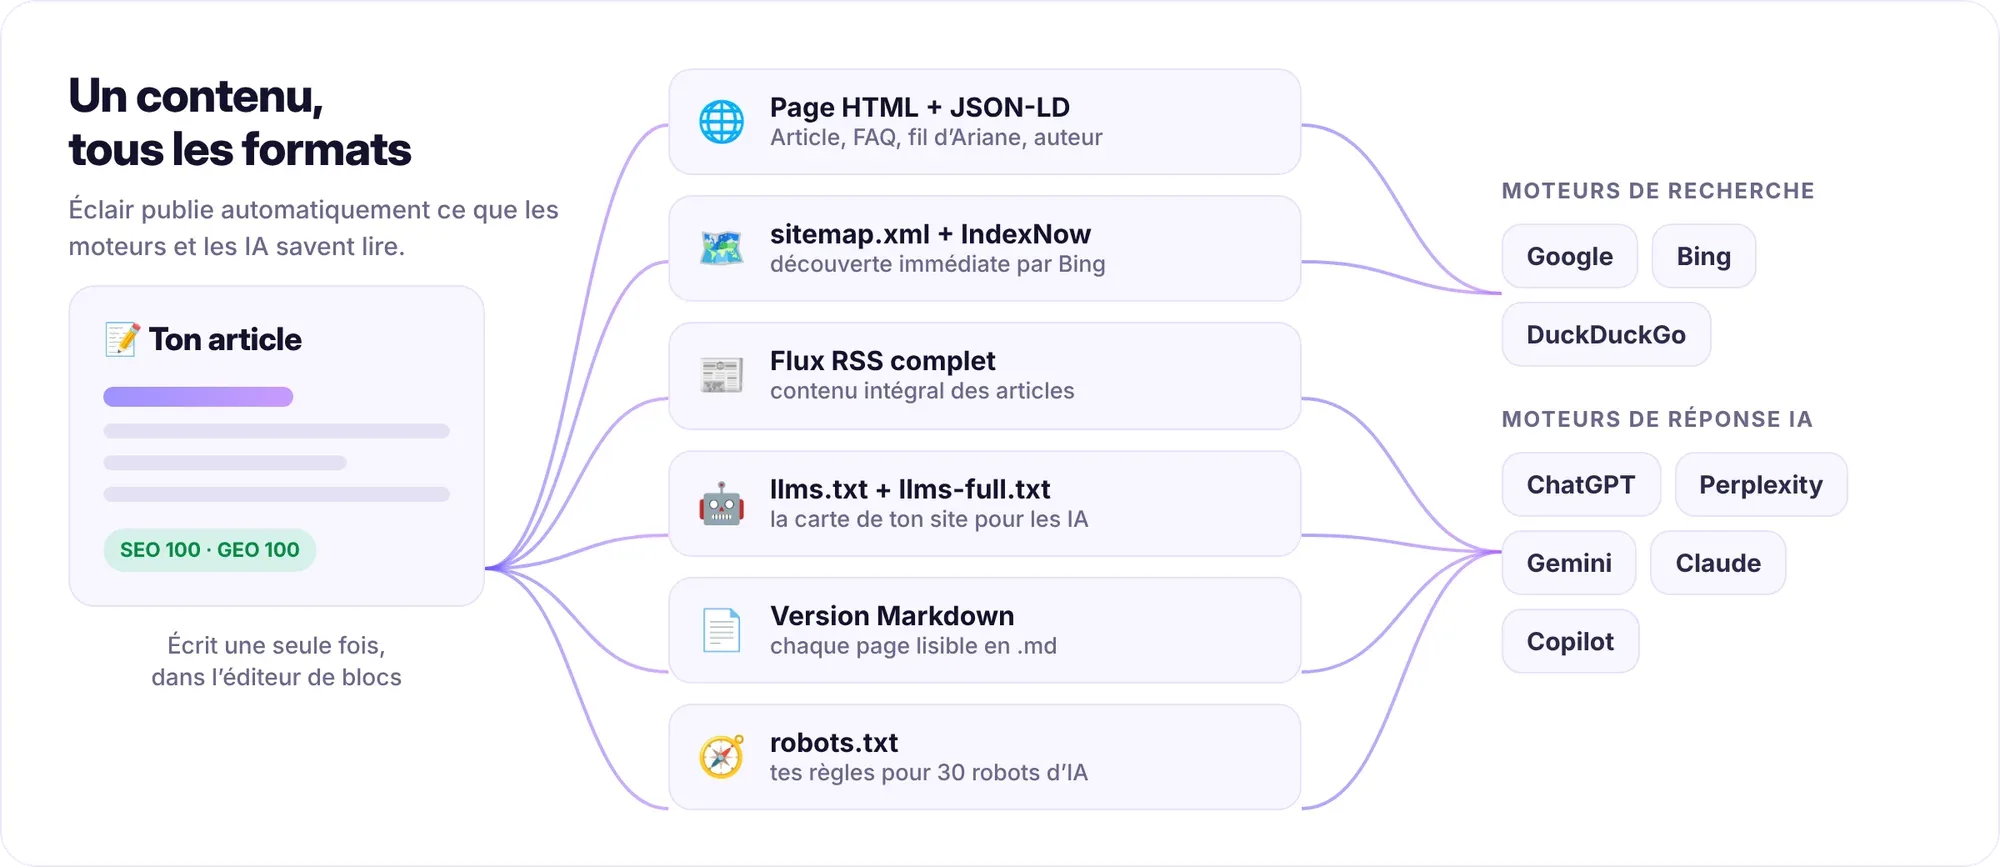
Task: Click the Un contenu, tous les formats headline
Action: (x=240, y=122)
